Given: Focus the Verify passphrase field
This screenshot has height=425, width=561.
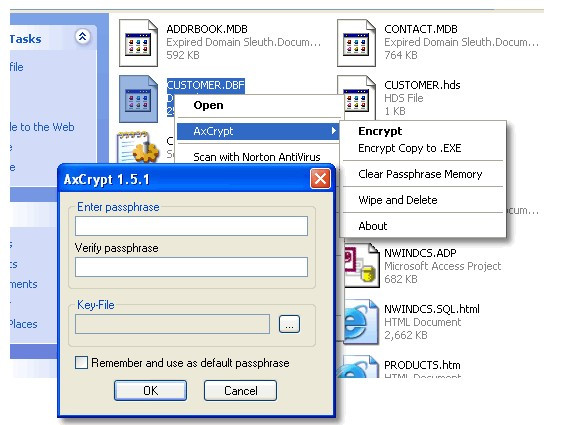Looking at the screenshot, I should coord(191,267).
